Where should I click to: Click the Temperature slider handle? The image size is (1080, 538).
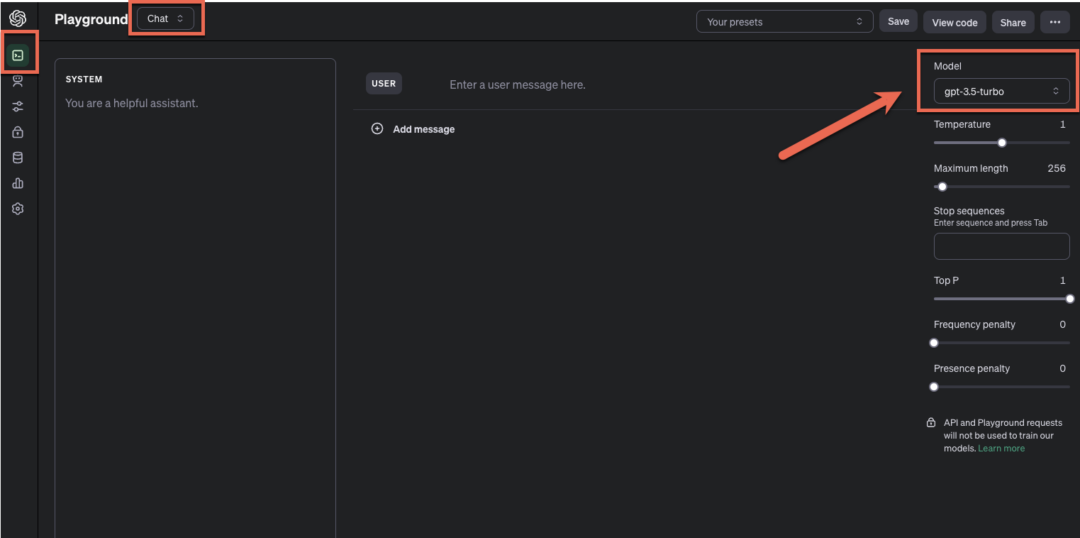[1002, 143]
